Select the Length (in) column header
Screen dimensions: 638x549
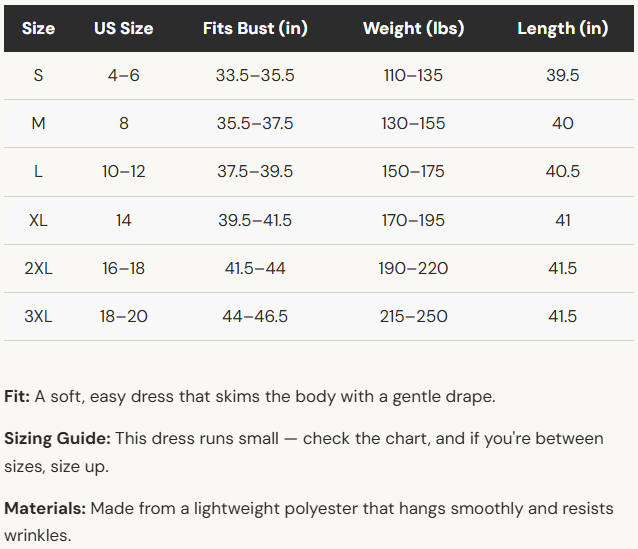[x=563, y=28]
